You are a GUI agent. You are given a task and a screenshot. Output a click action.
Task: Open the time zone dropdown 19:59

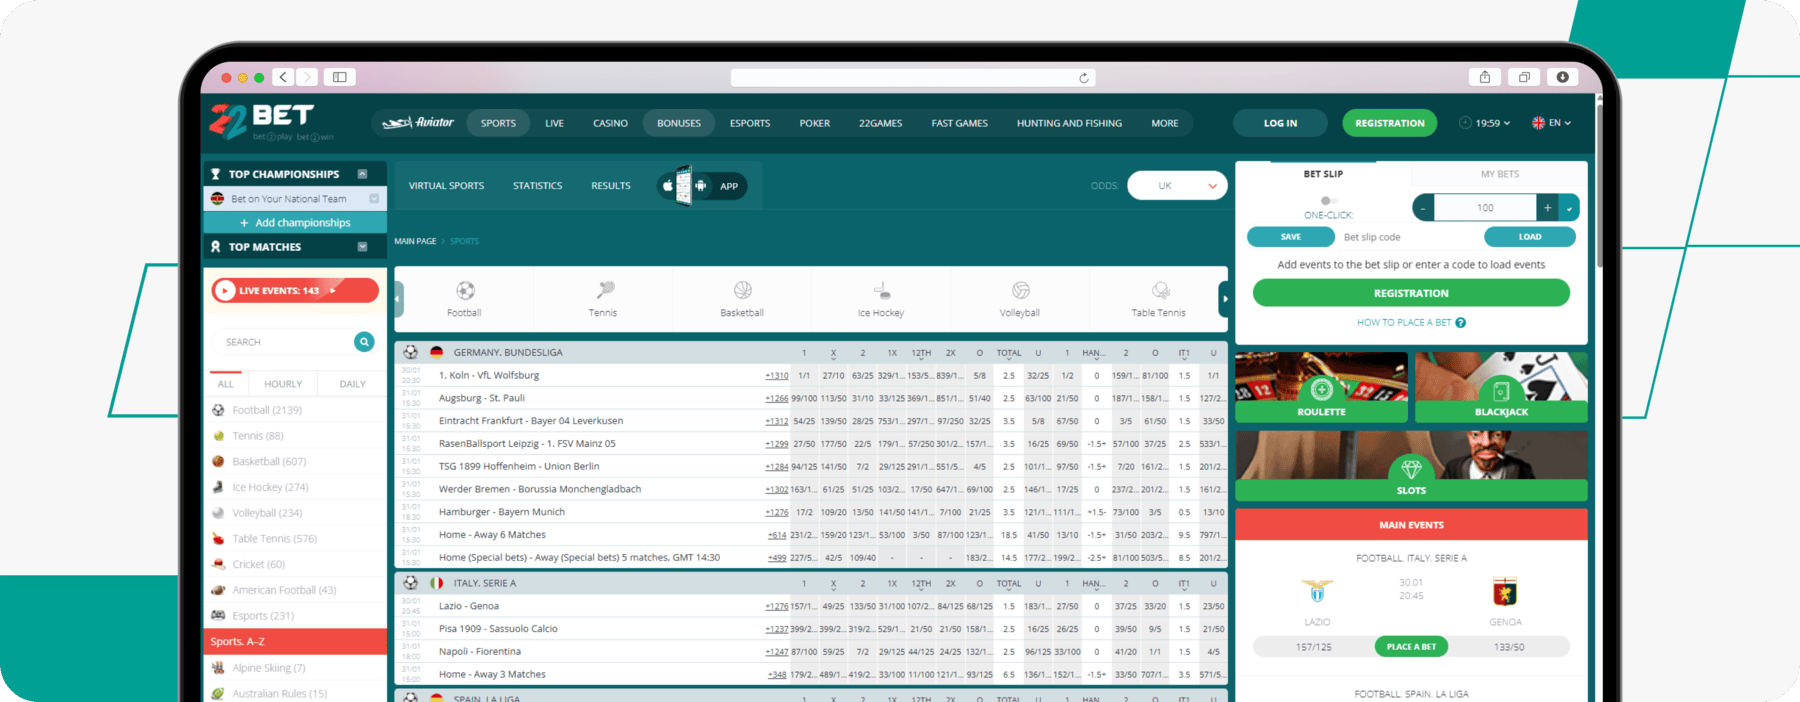[x=1485, y=123]
